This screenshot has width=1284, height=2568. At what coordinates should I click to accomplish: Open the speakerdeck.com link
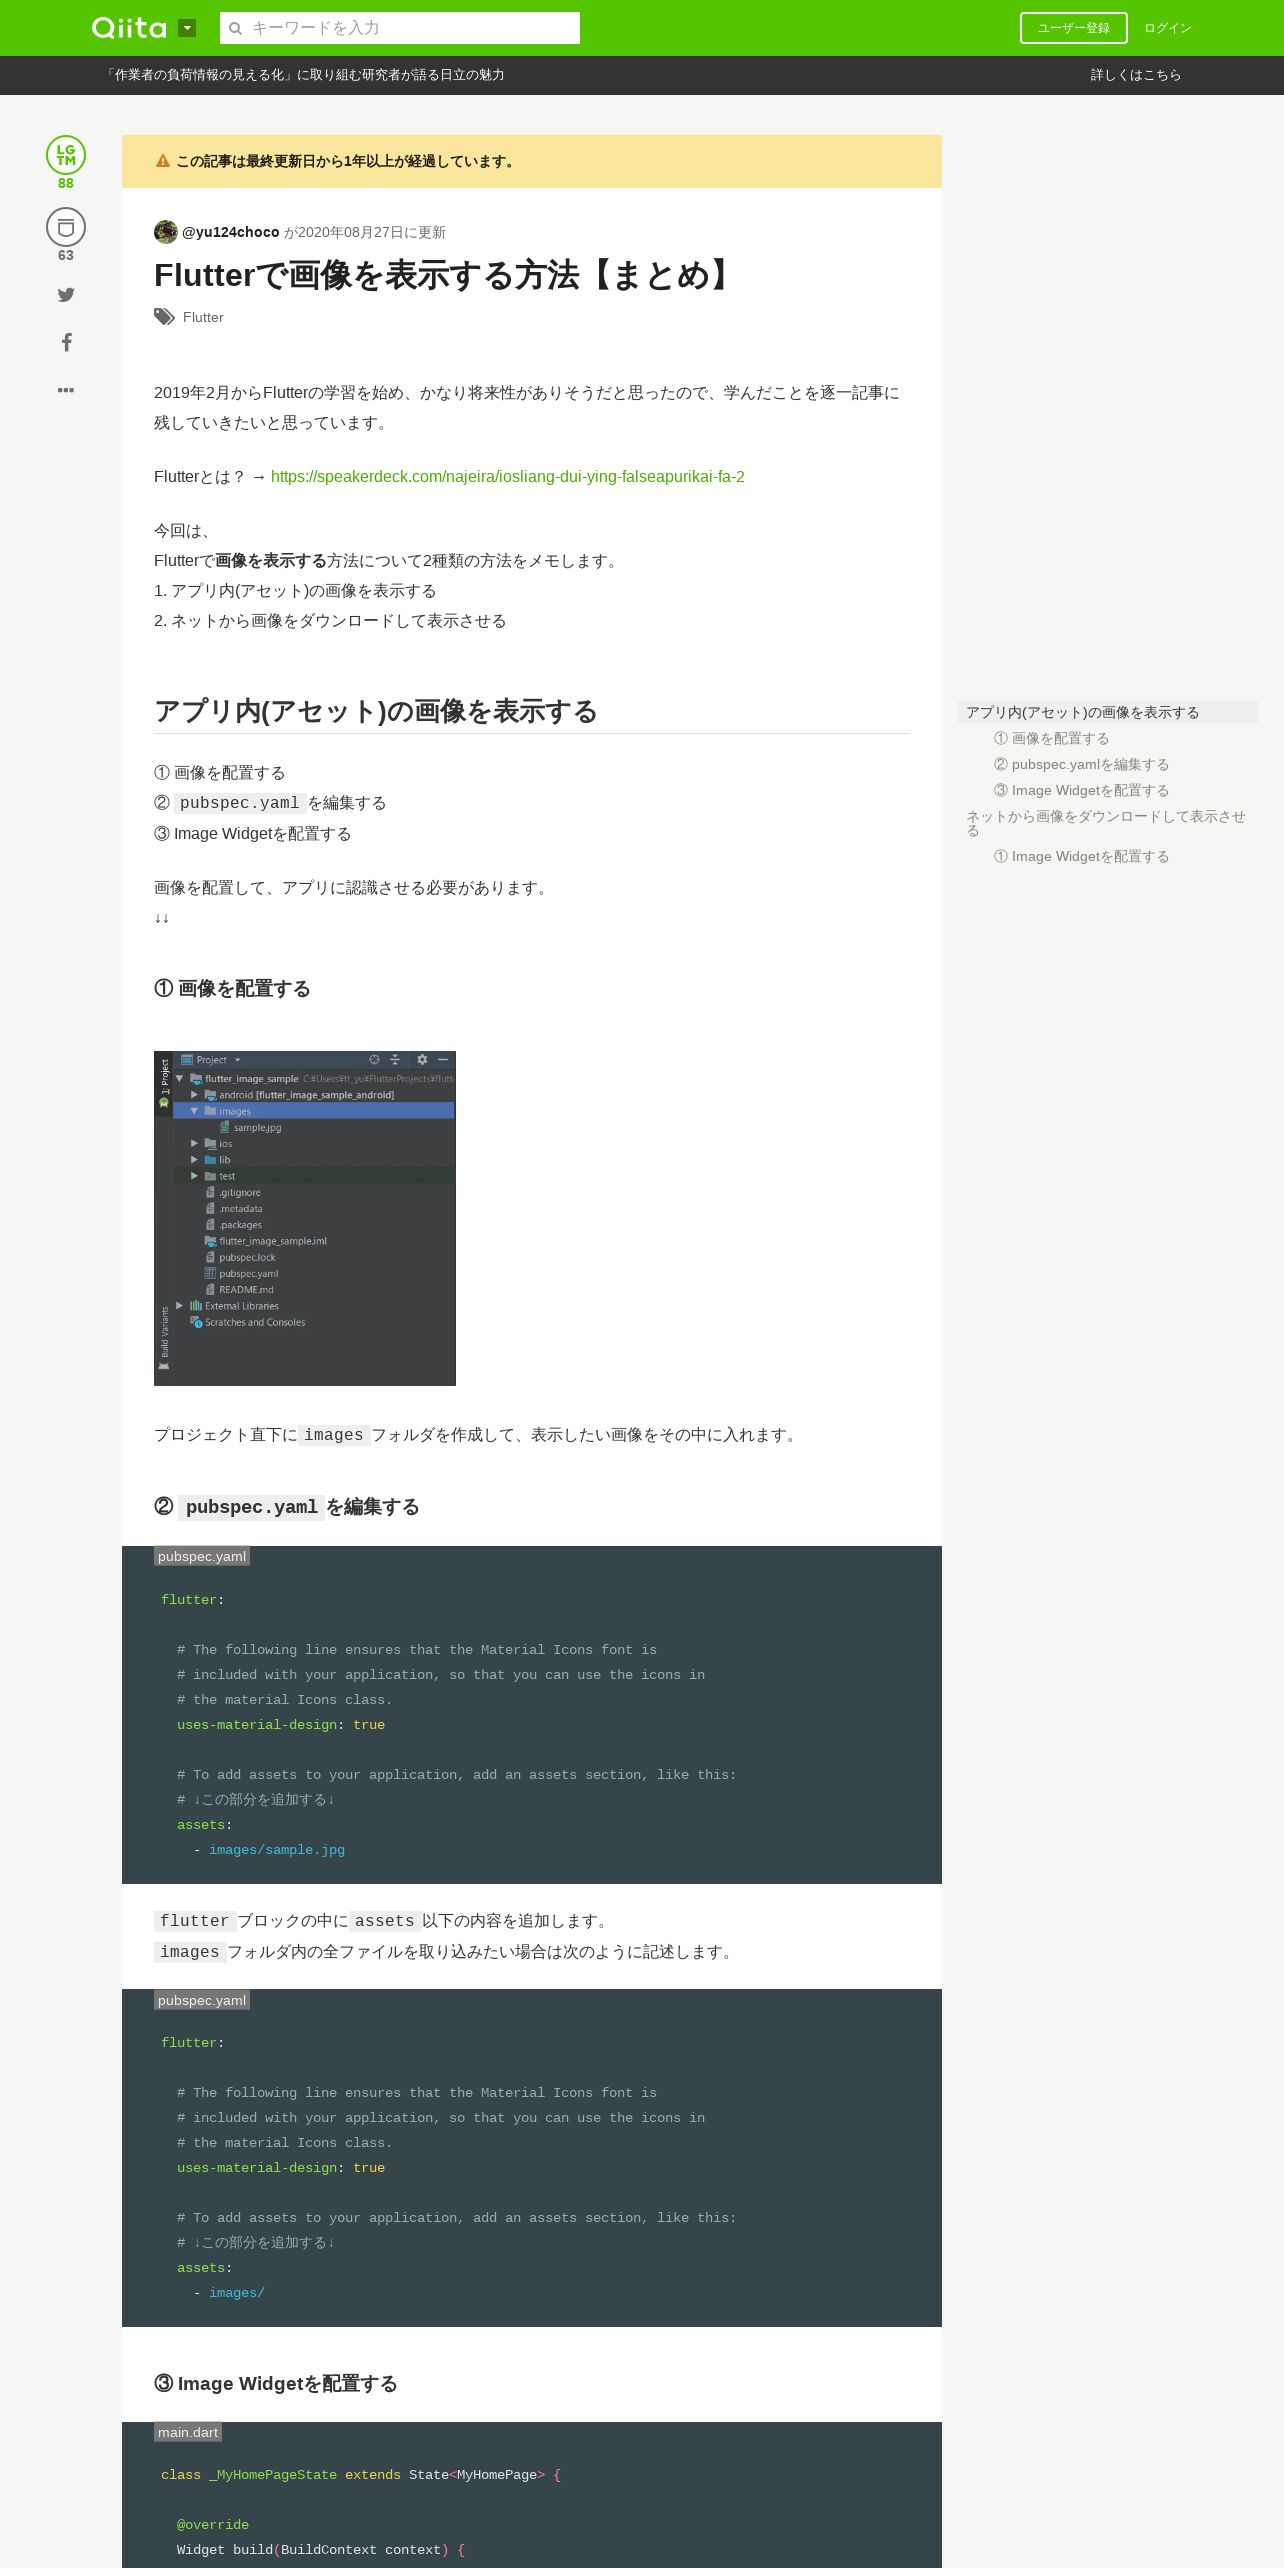coord(507,477)
